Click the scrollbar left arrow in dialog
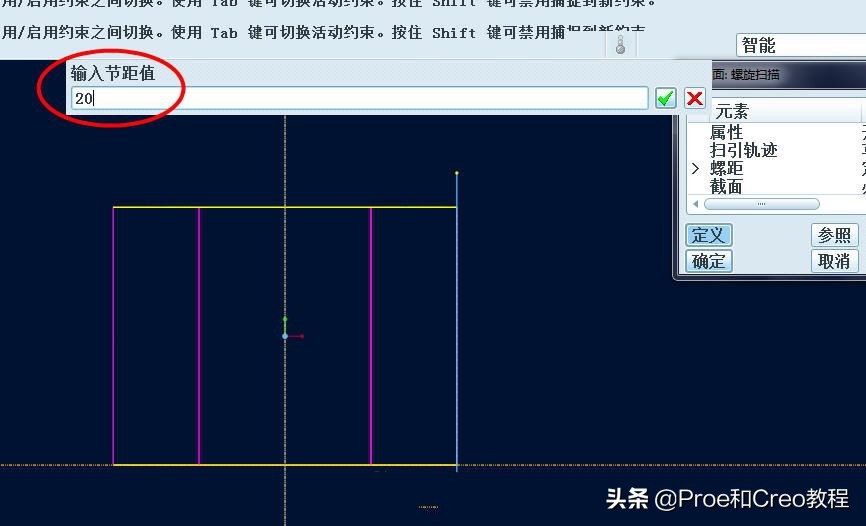This screenshot has width=866, height=526. pyautogui.click(x=695, y=204)
